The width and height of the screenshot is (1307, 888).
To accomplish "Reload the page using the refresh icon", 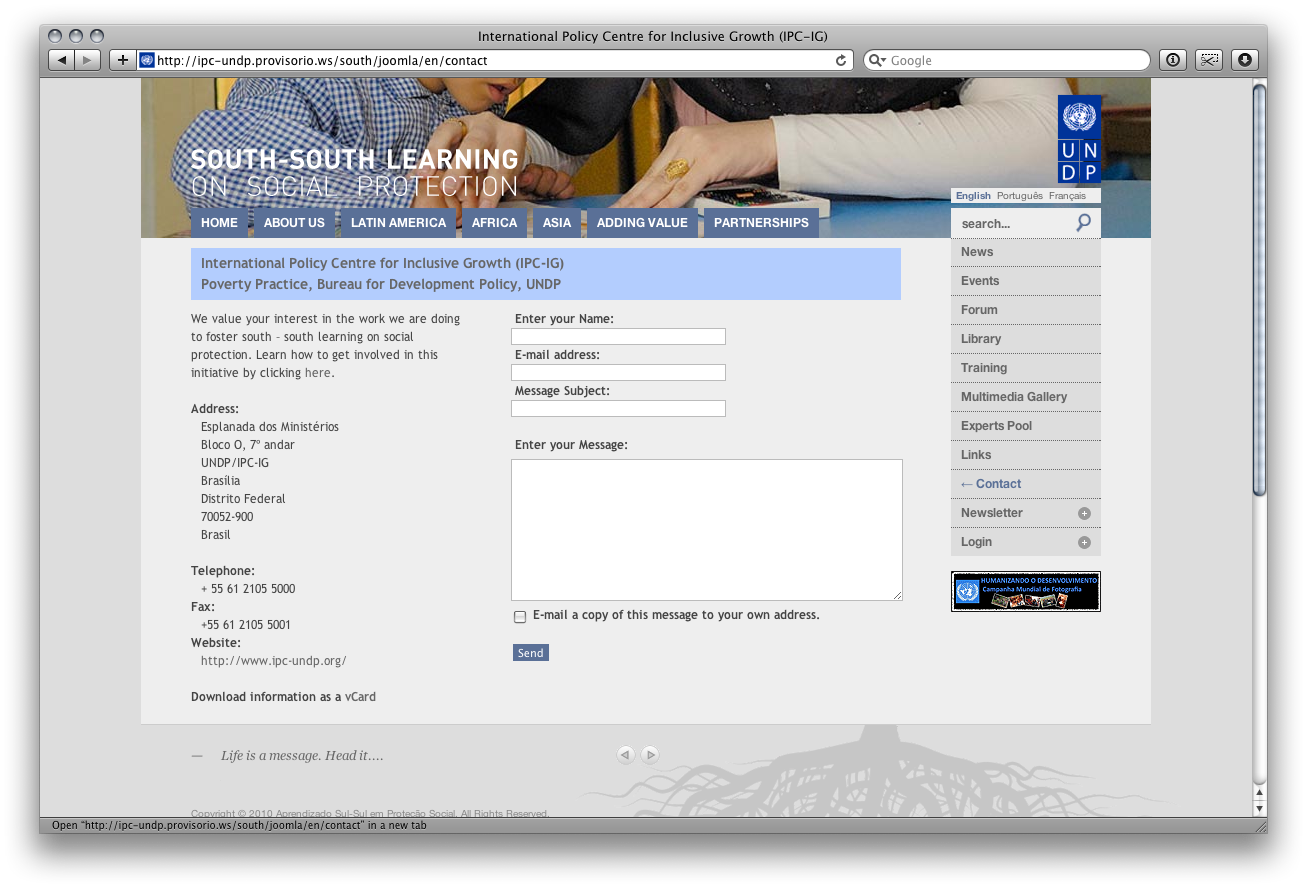I will (x=841, y=60).
